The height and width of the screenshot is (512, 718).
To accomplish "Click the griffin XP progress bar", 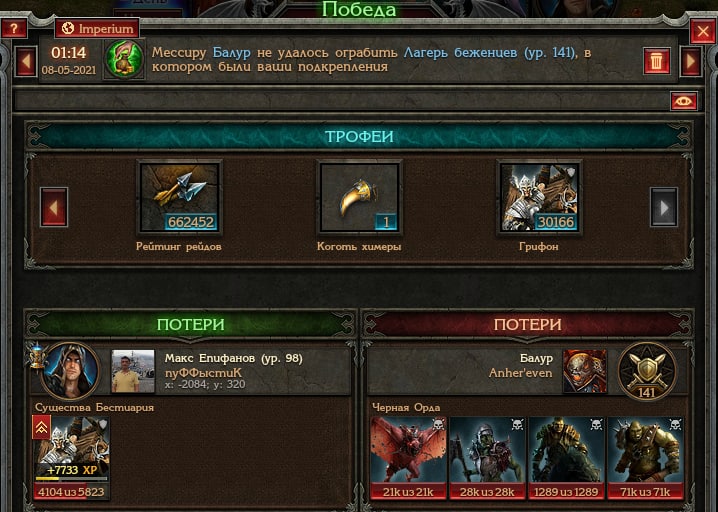I will 71,479.
